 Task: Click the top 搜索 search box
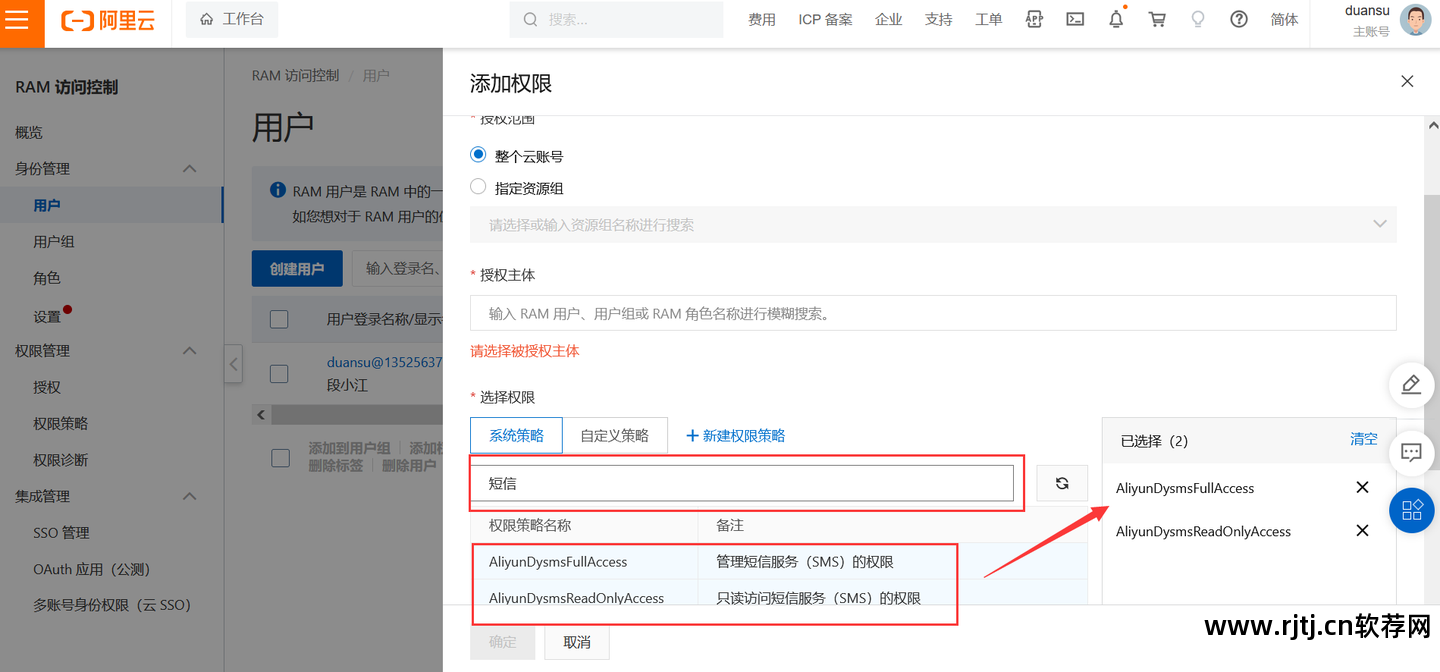click(616, 19)
